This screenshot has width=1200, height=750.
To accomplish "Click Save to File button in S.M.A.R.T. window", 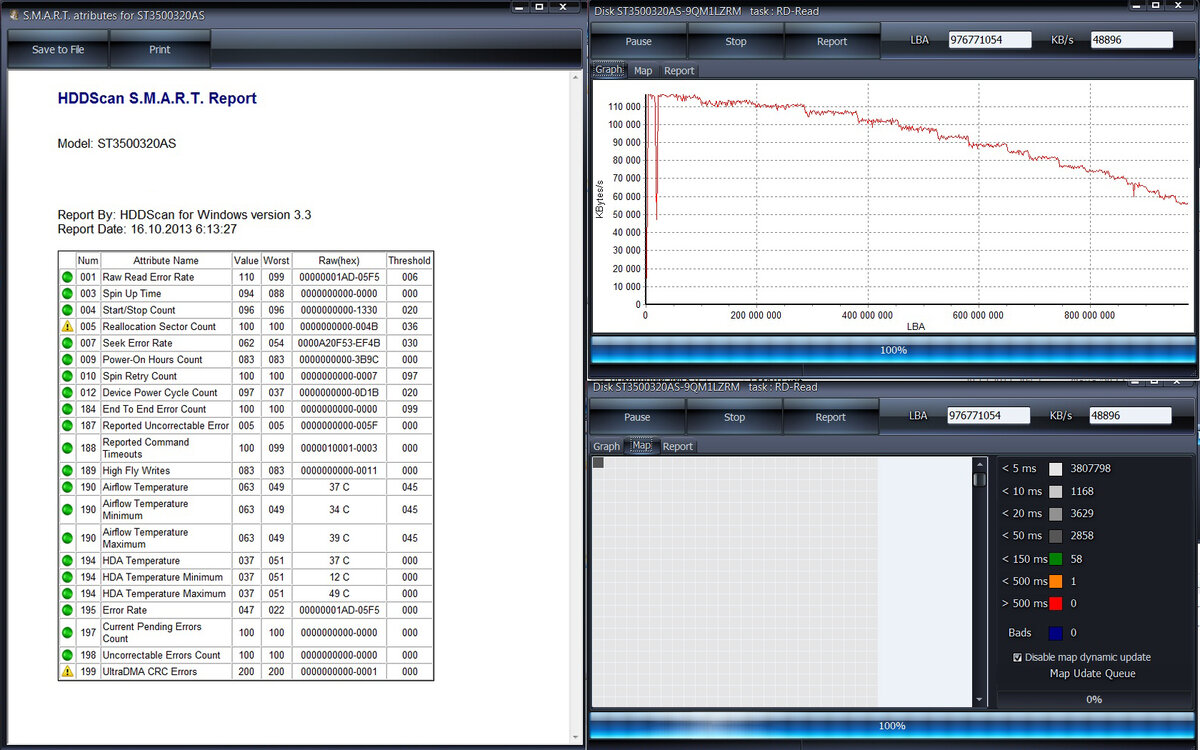I will click(58, 49).
